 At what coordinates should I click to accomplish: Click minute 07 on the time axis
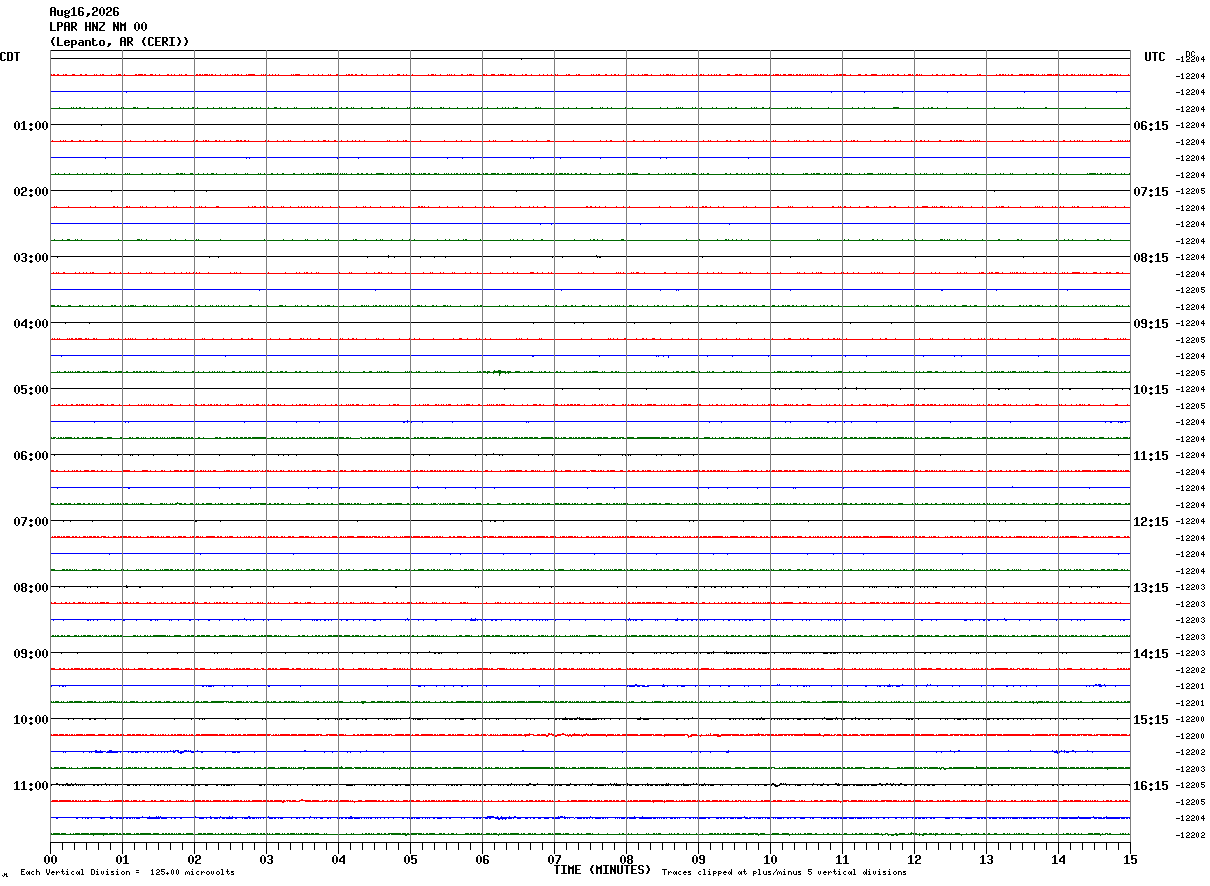coord(554,859)
